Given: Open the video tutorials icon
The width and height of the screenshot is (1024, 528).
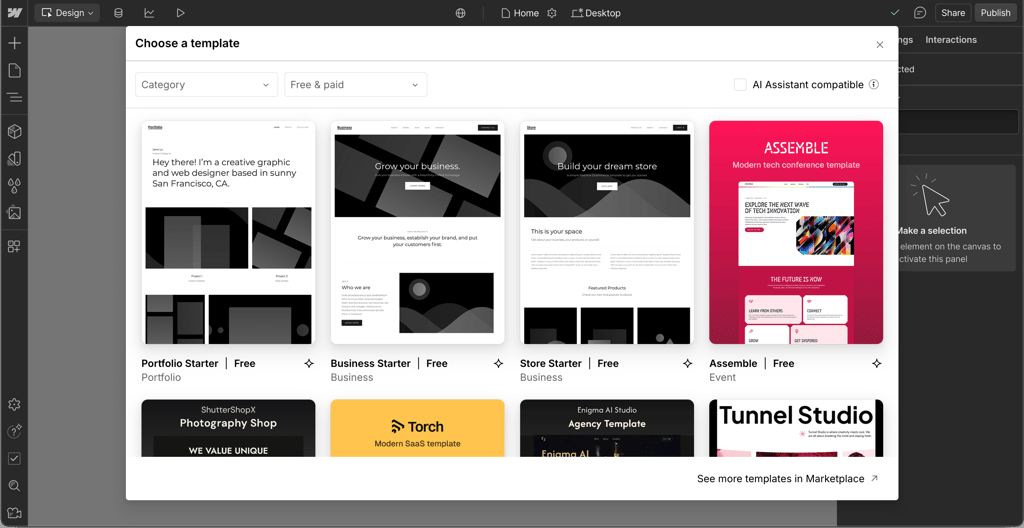Looking at the screenshot, I should tap(14, 513).
